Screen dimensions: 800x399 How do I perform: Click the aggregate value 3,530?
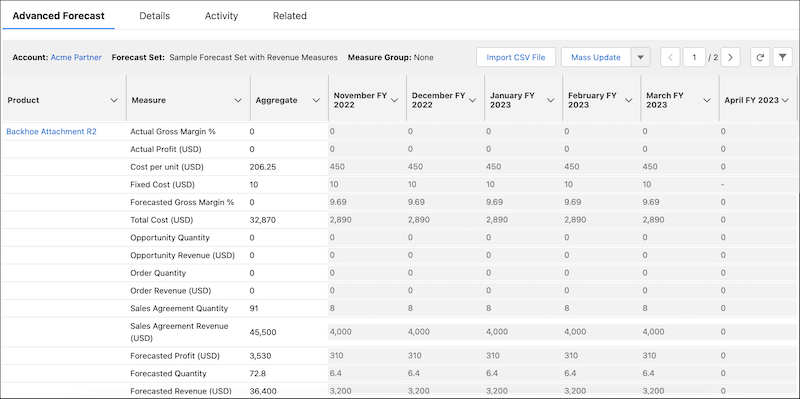tap(260, 356)
